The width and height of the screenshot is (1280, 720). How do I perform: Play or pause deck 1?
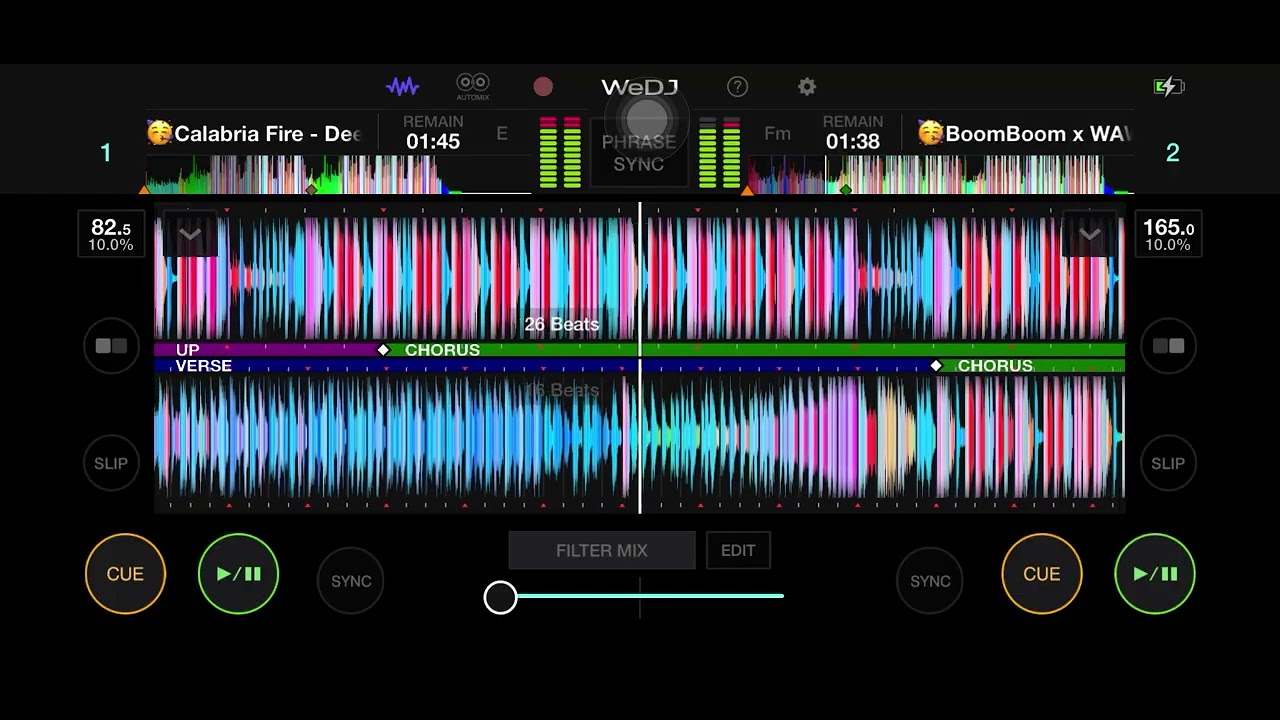pos(238,573)
